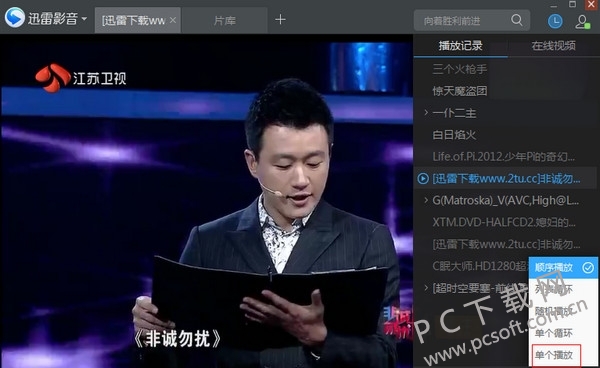Switch to the 片库 tab
Image resolution: width=600 pixels, height=368 pixels.
coord(225,20)
